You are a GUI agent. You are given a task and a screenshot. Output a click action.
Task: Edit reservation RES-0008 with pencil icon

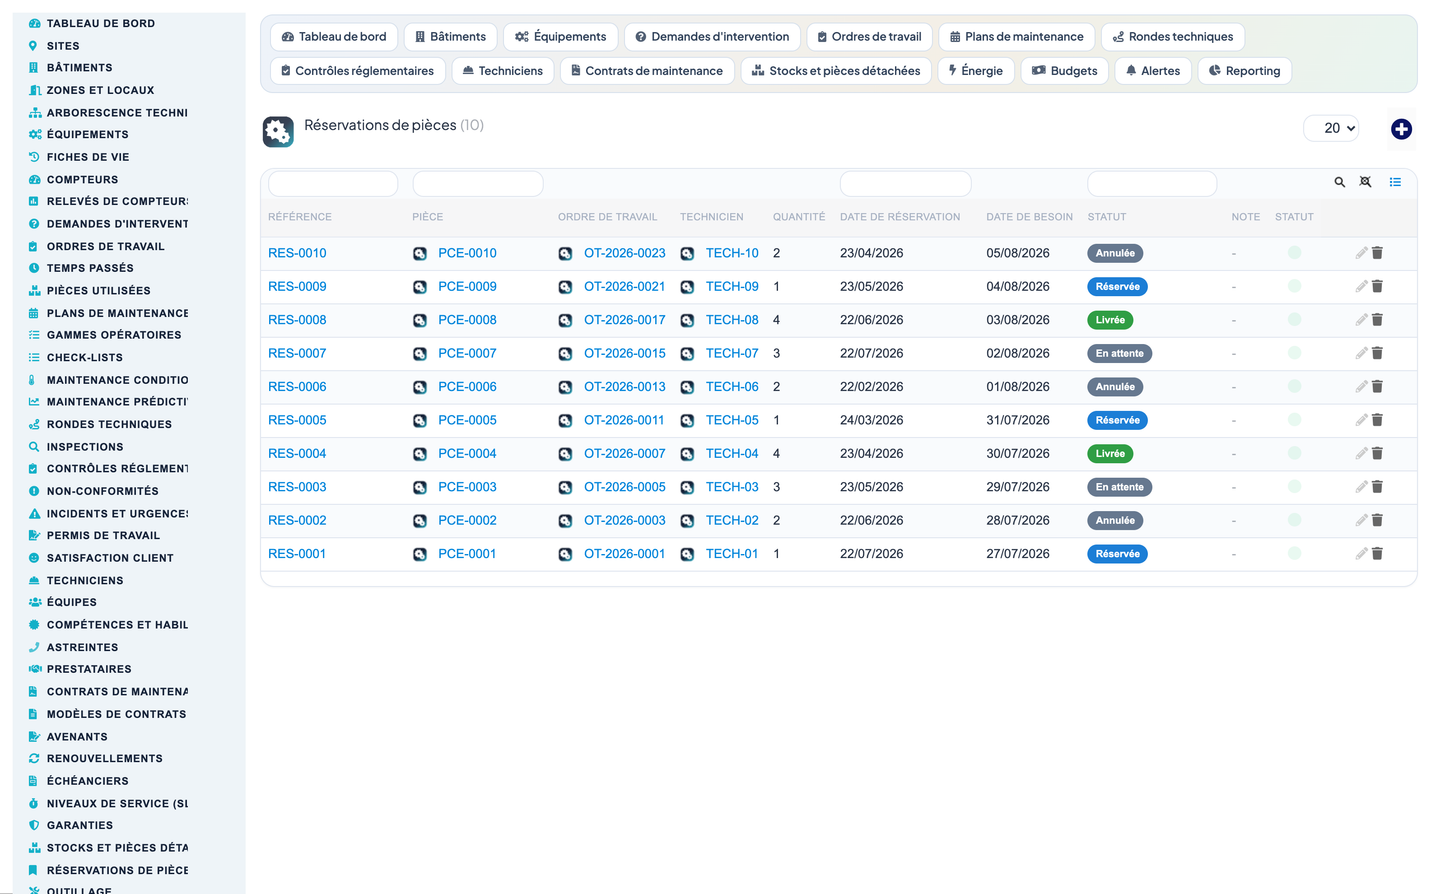tap(1361, 320)
